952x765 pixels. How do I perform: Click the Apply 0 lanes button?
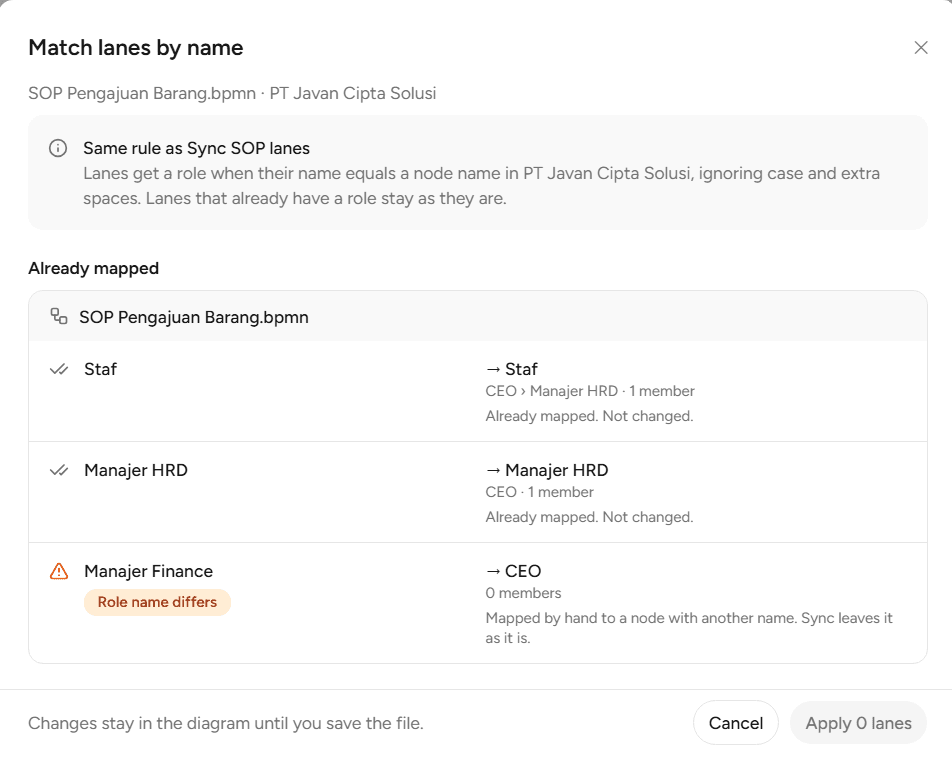tap(858, 722)
